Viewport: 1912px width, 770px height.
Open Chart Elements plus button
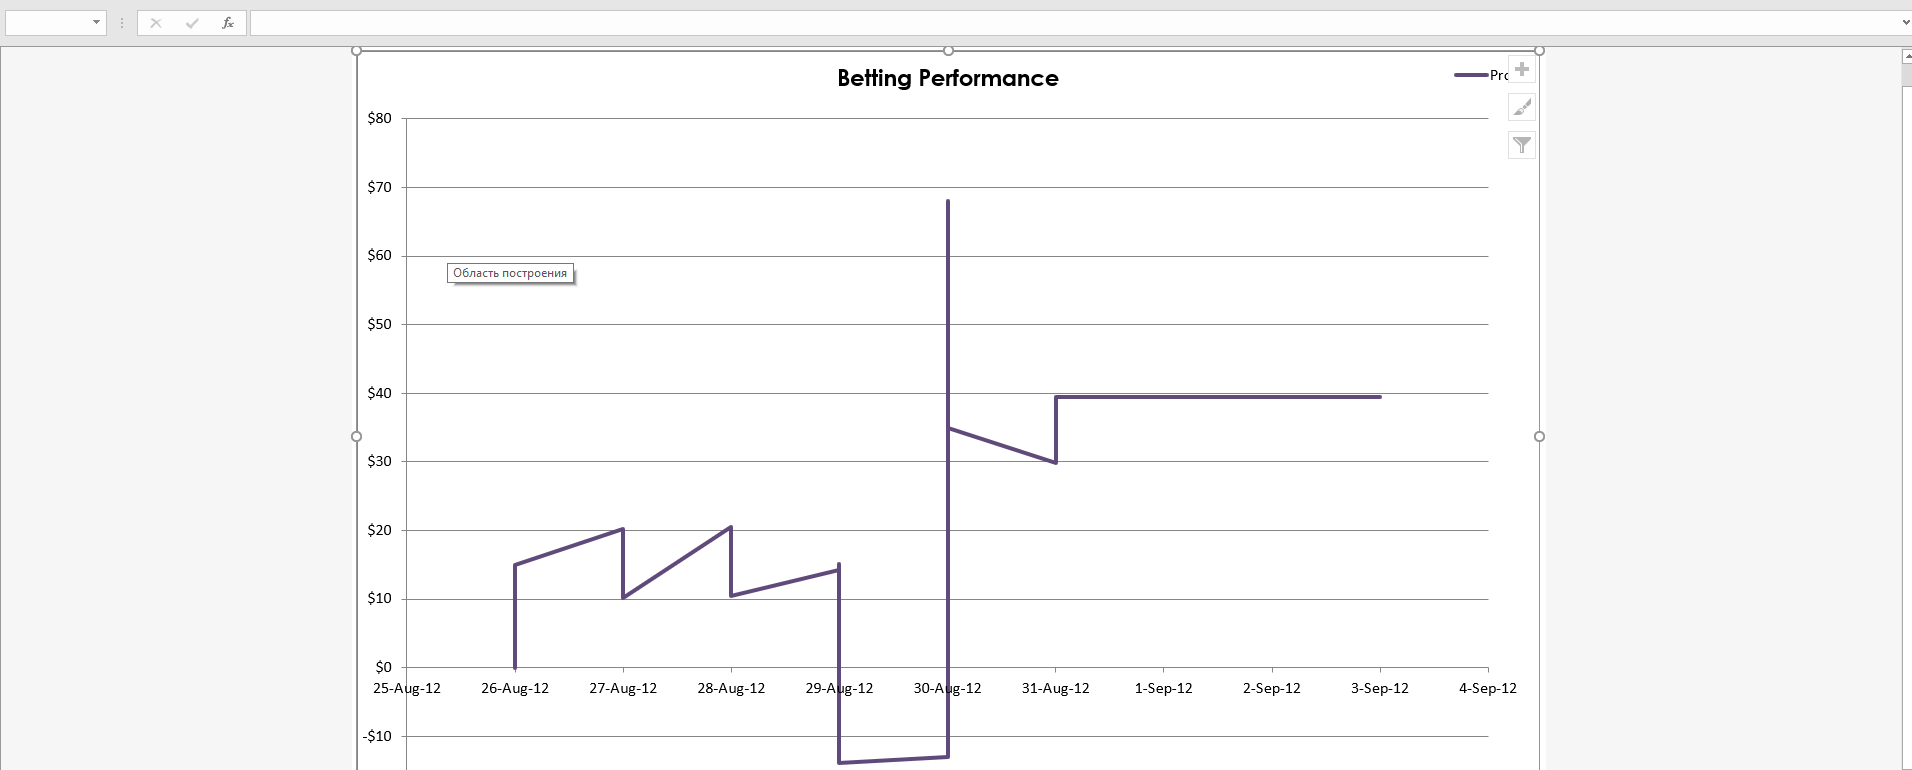point(1522,69)
